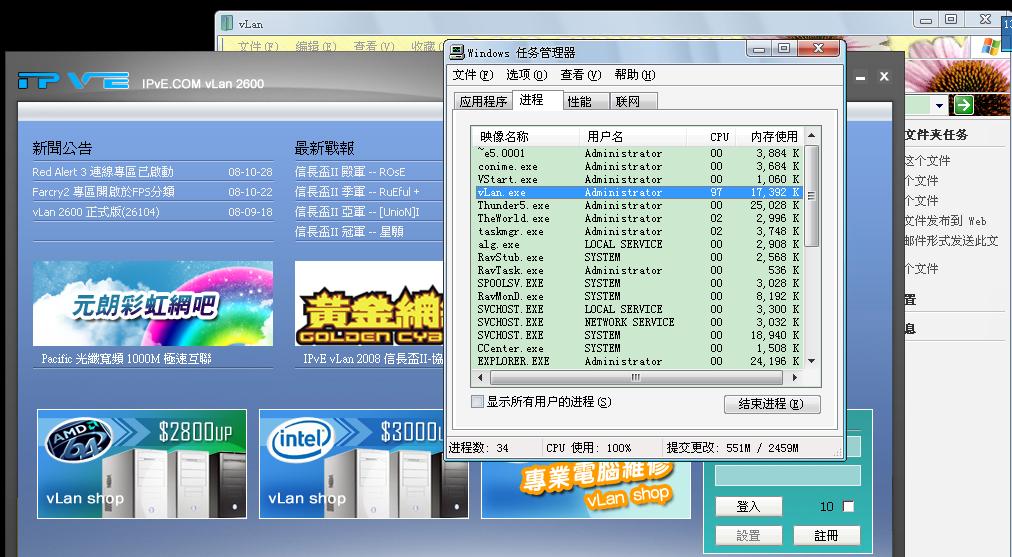1012x557 pixels.
Task: Select the vLan.exe process row
Action: click(638, 192)
